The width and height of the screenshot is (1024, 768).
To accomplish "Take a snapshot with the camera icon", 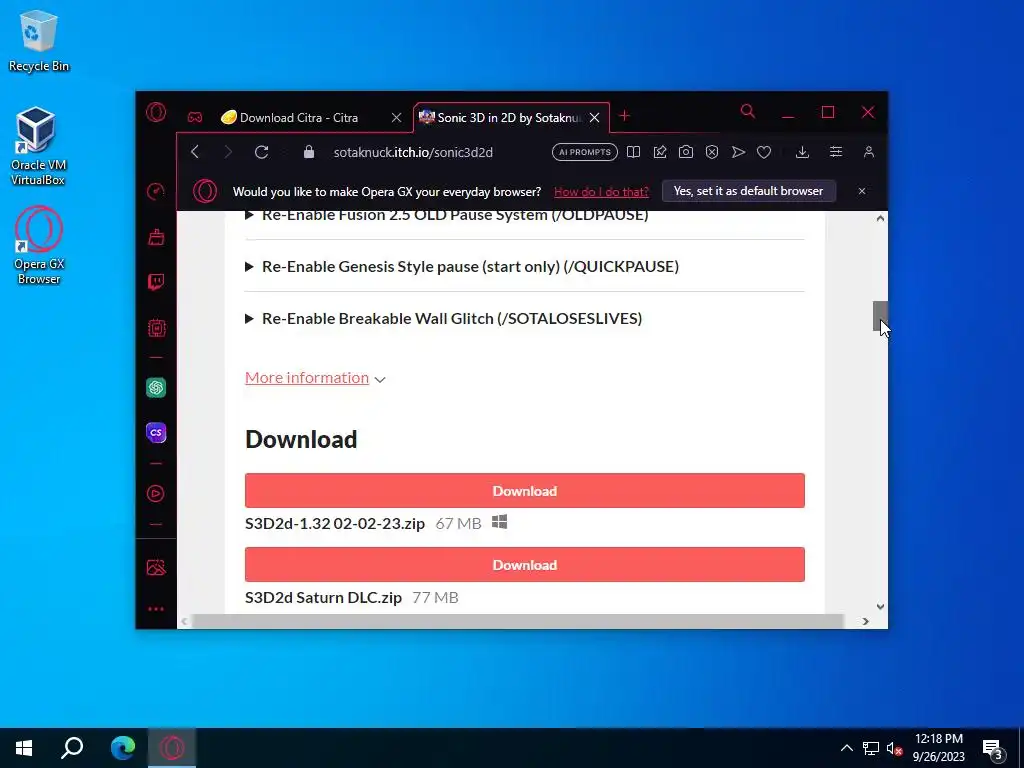I will (x=686, y=152).
